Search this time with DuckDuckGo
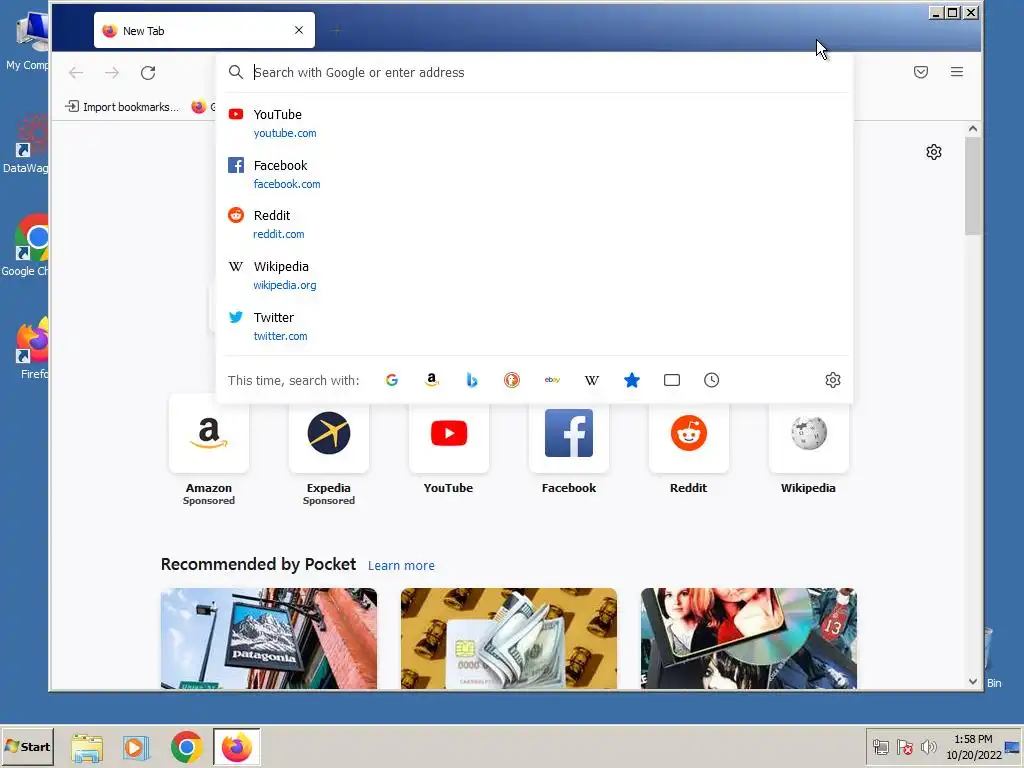Image resolution: width=1024 pixels, height=768 pixels. click(512, 380)
